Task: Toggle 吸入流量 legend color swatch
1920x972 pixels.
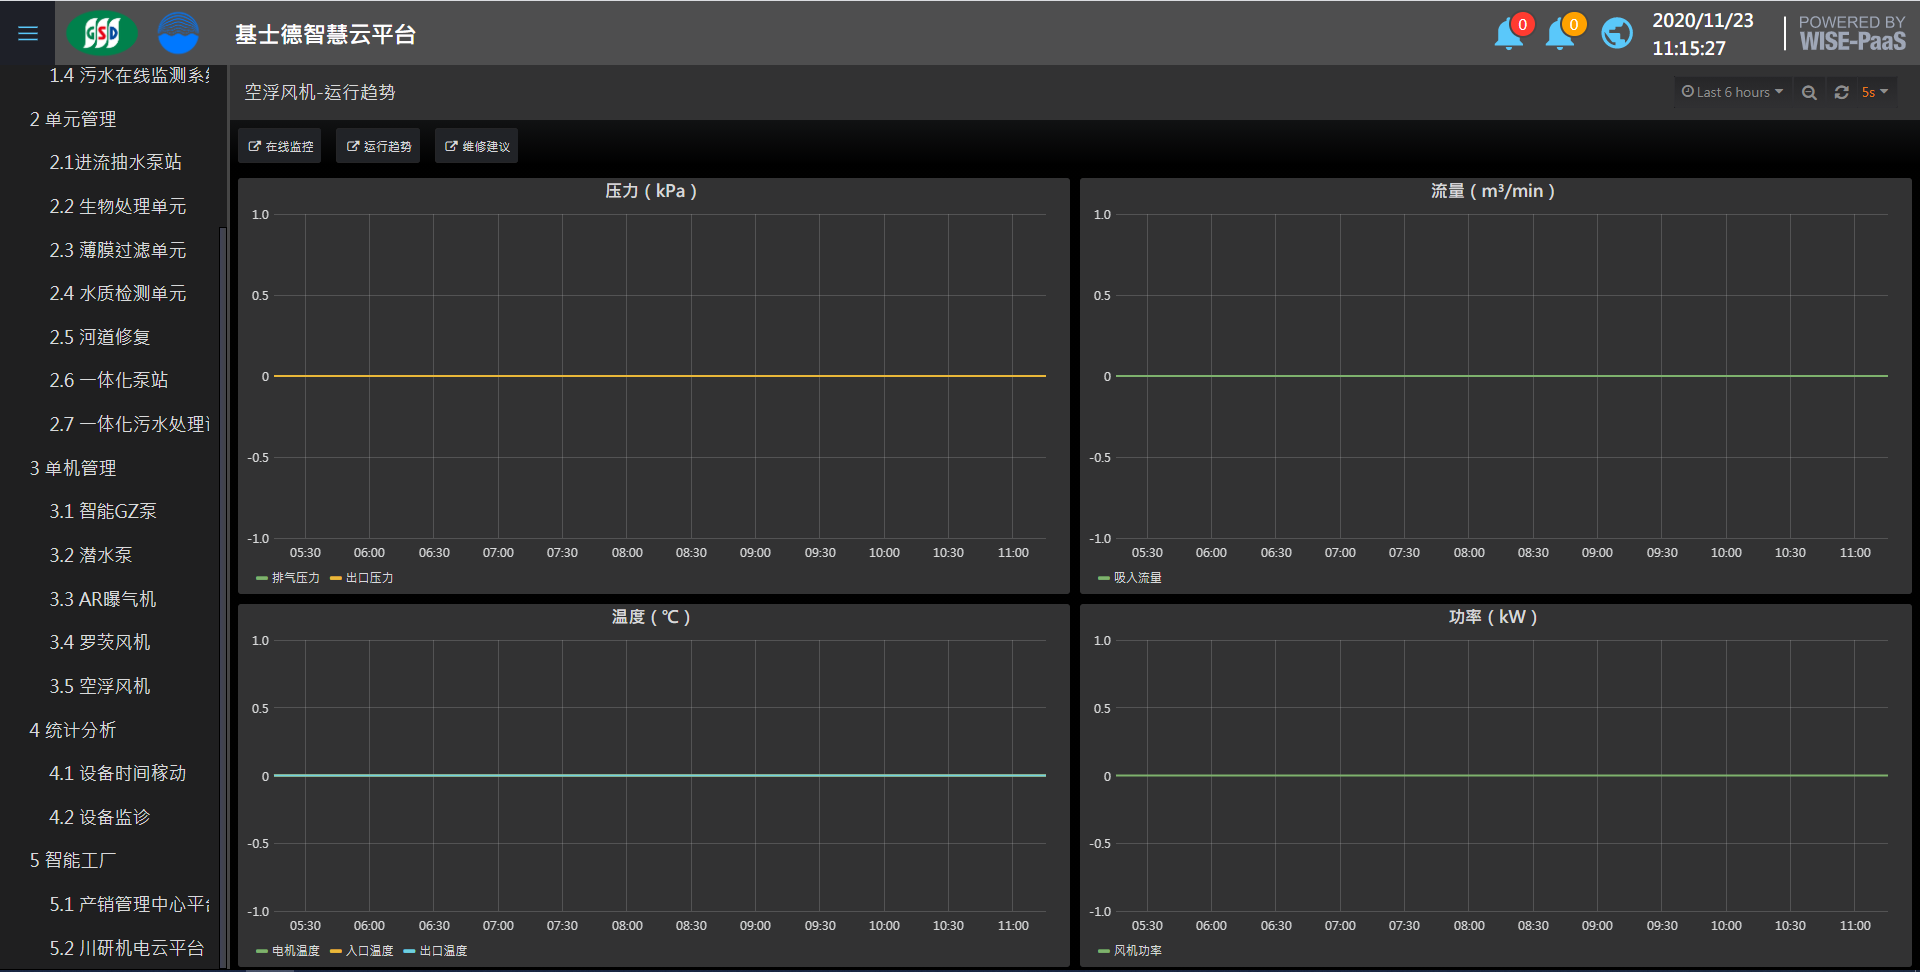Action: coord(1104,578)
